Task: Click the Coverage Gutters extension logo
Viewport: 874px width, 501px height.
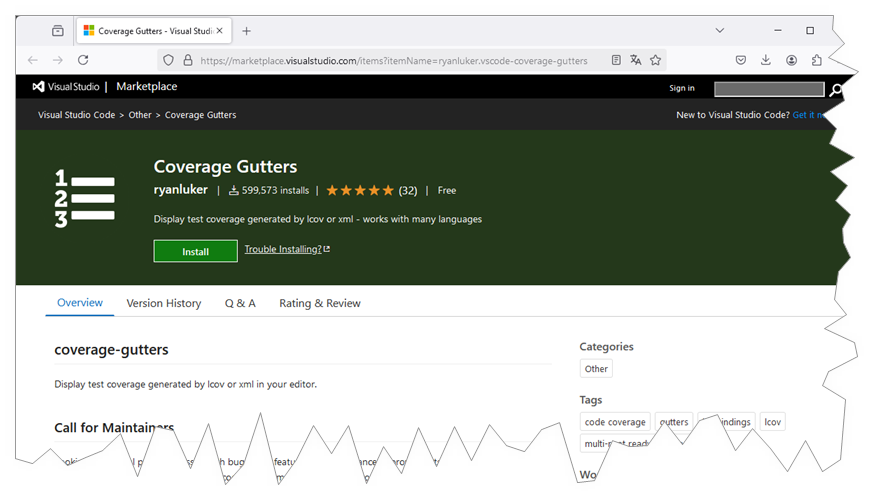Action: coord(85,198)
